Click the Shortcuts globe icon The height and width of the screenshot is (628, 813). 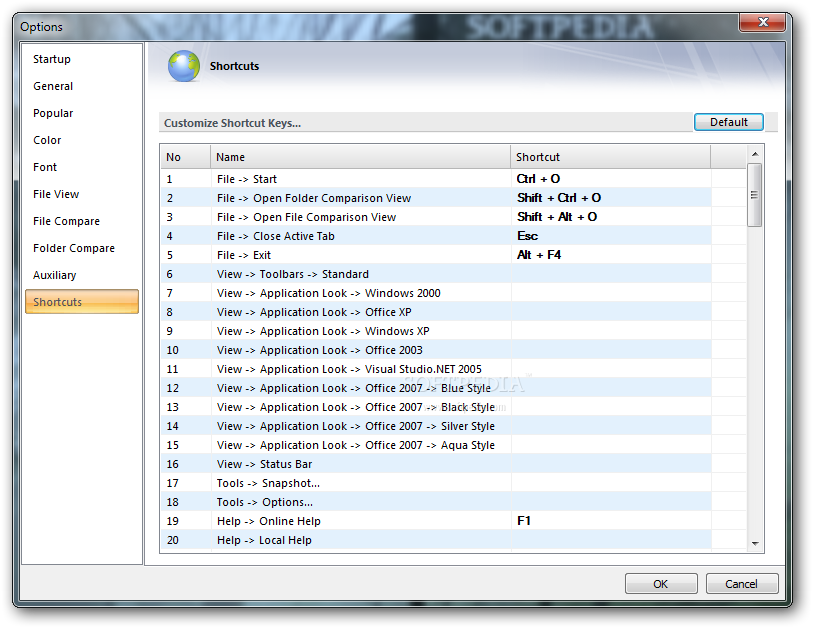point(184,66)
